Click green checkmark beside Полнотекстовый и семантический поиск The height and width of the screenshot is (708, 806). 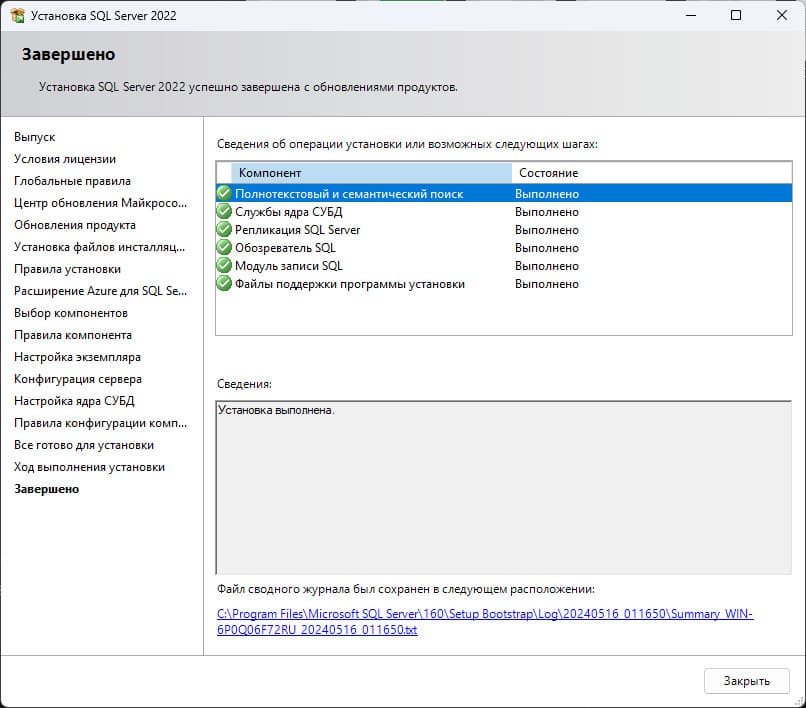[x=224, y=193]
